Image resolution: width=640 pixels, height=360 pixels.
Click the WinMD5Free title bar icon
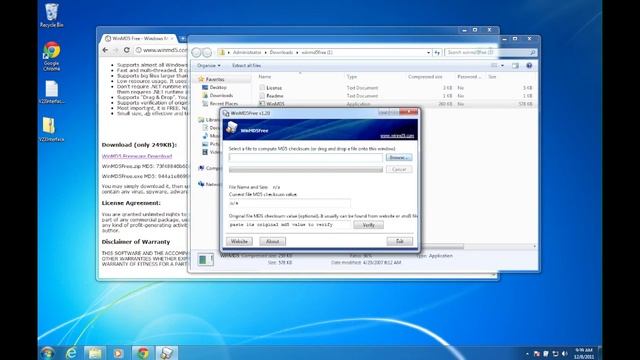click(x=226, y=113)
